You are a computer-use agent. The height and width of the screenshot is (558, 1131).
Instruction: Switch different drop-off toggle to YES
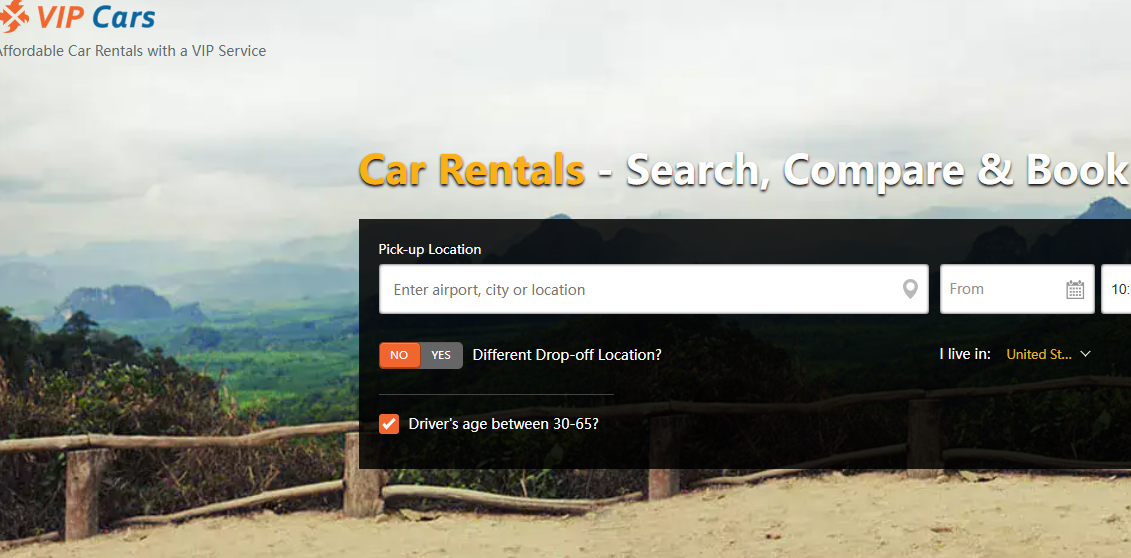[x=441, y=355]
